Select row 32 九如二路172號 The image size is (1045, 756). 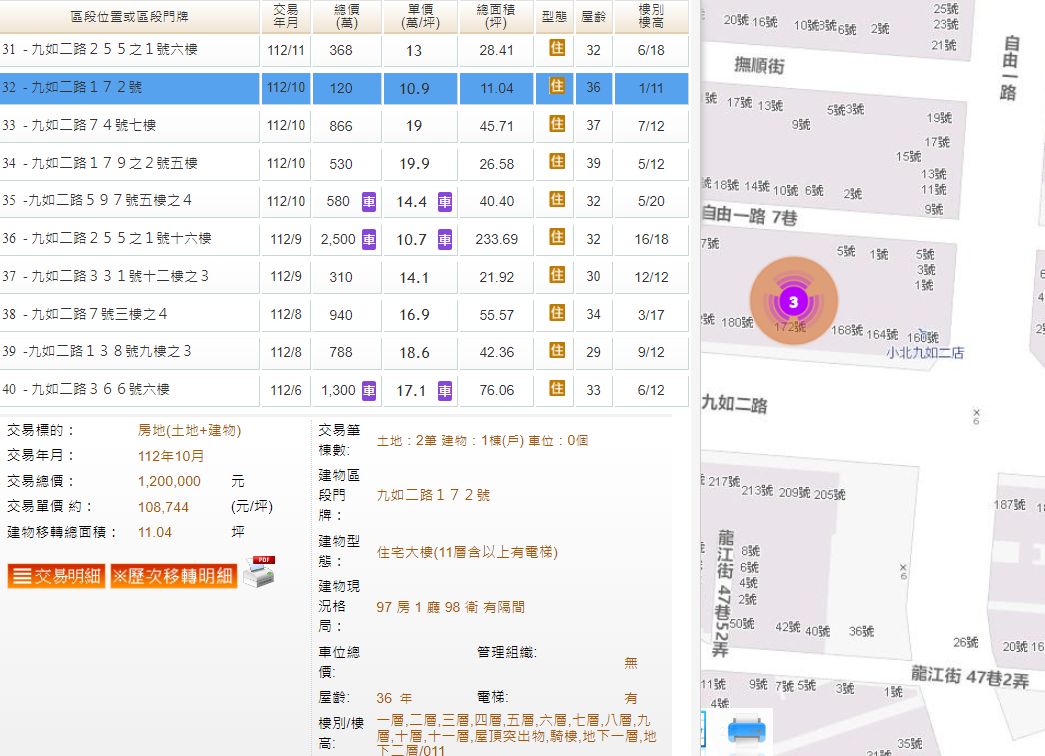coord(344,88)
